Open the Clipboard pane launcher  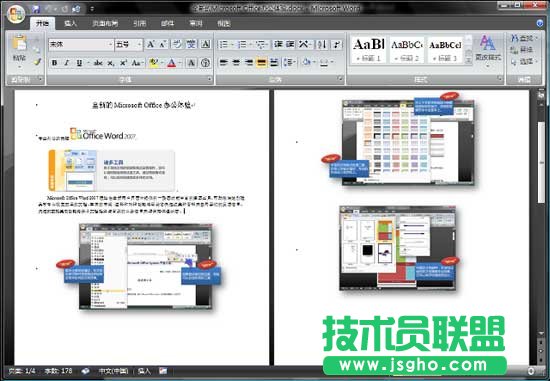point(40,79)
